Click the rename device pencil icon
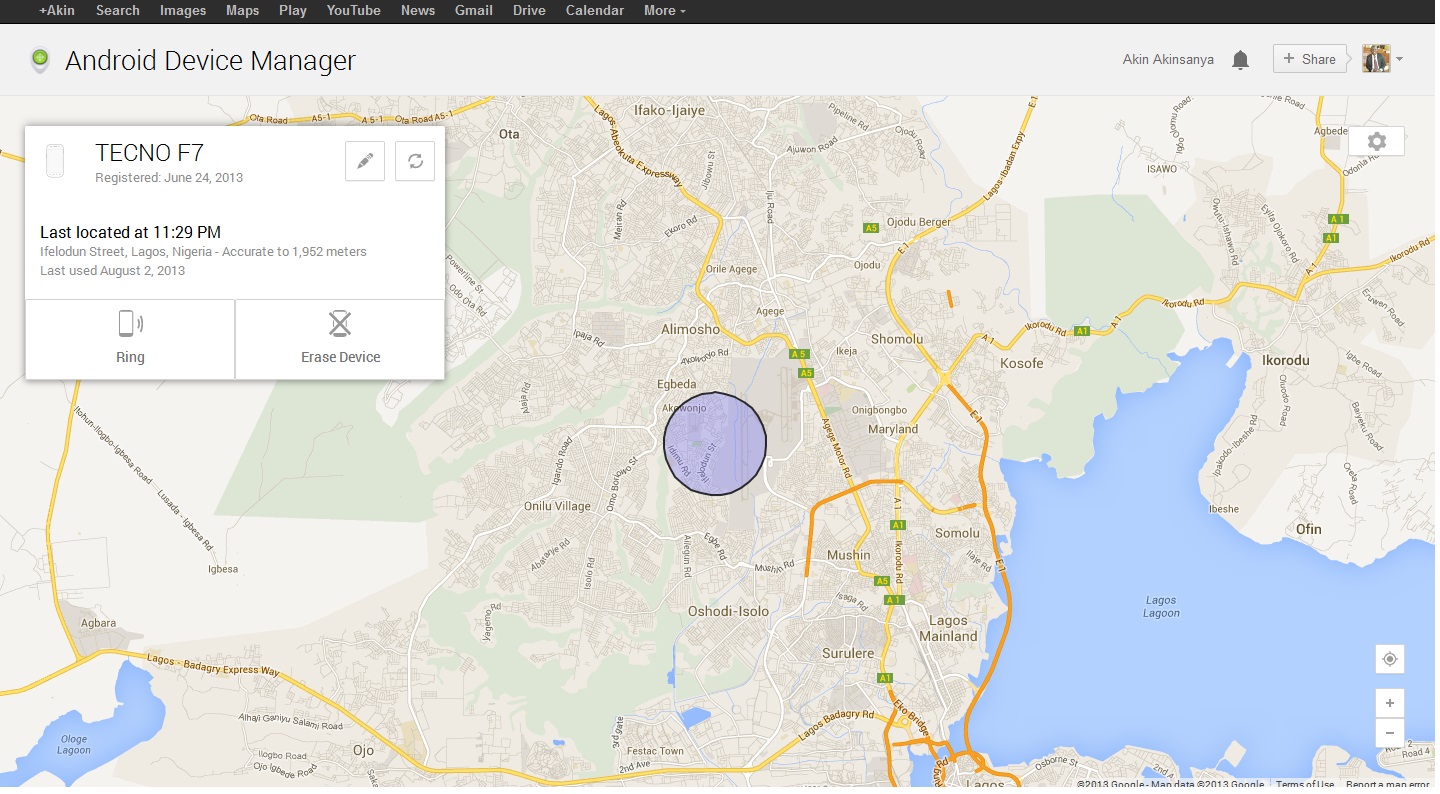 point(365,161)
